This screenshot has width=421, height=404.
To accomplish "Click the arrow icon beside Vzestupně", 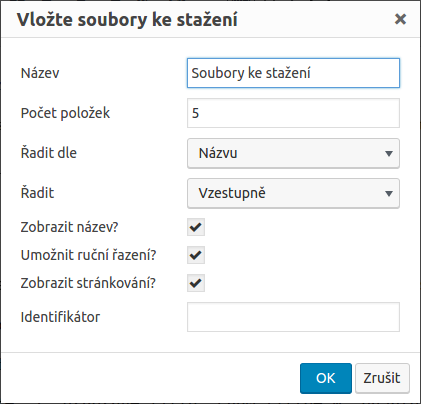I will [x=389, y=193].
